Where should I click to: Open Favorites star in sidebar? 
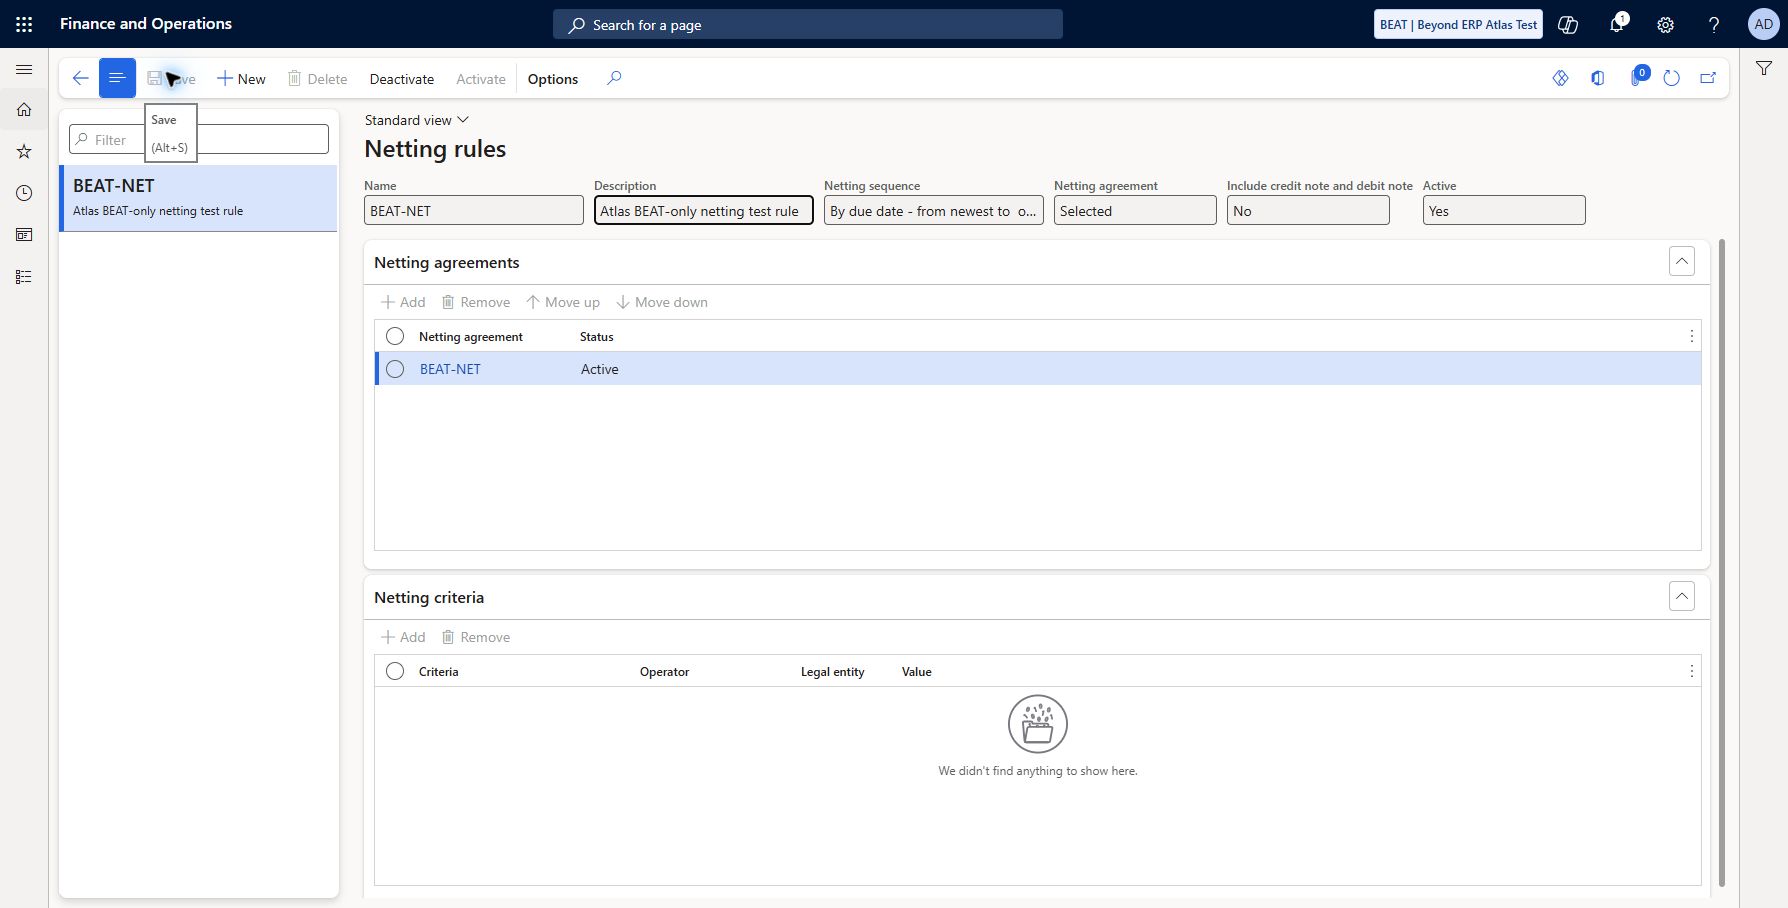tap(24, 152)
